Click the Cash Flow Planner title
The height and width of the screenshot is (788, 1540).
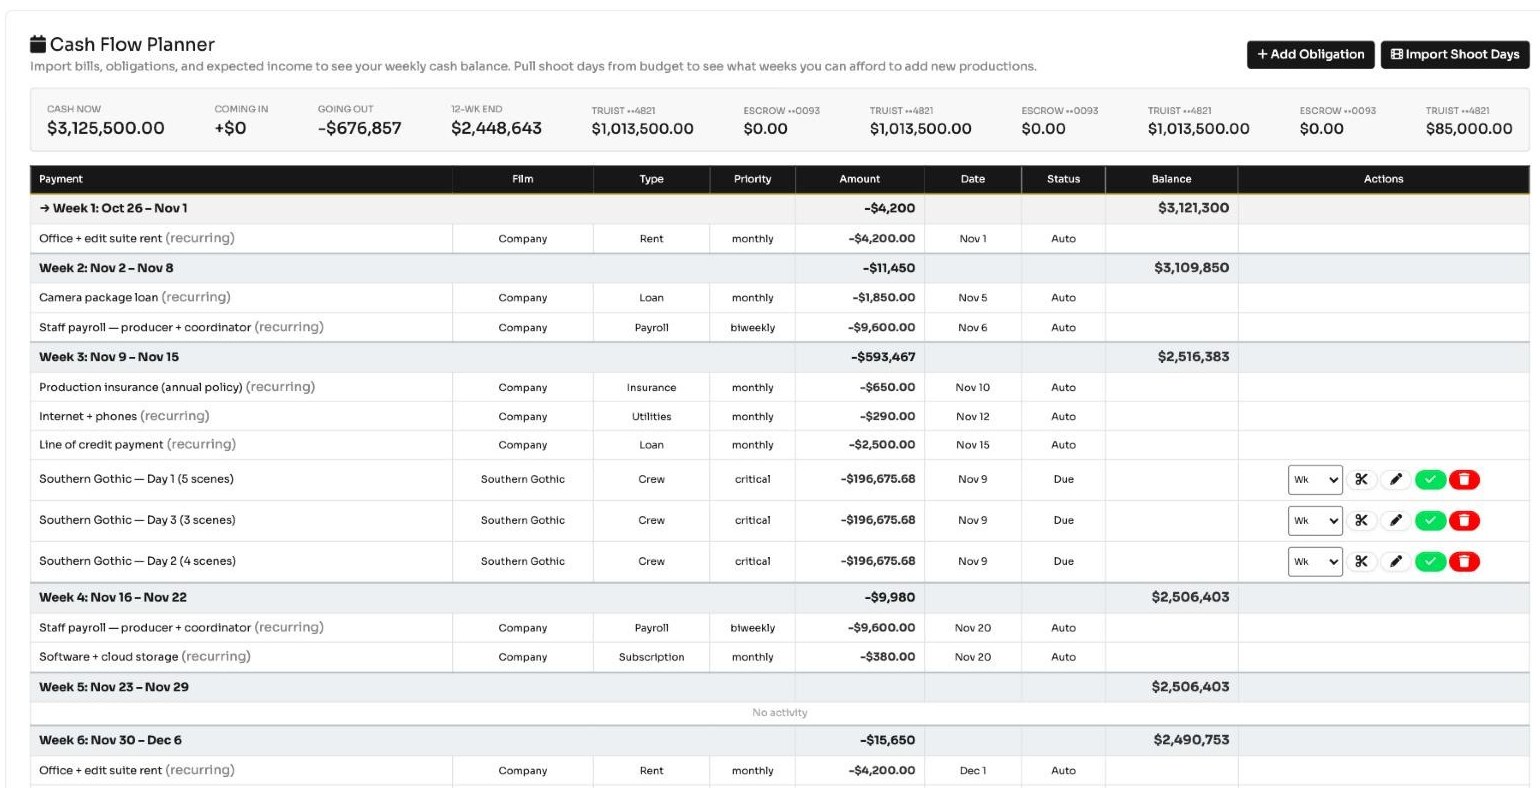point(132,44)
